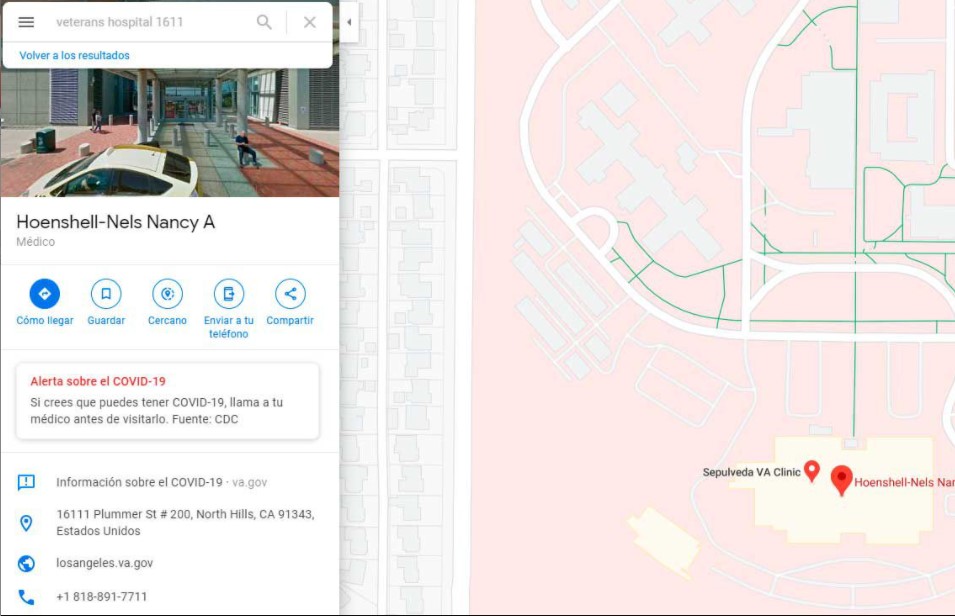The height and width of the screenshot is (616, 955).
Task: Search nearby using the 'Cercano' icon
Action: (x=167, y=294)
